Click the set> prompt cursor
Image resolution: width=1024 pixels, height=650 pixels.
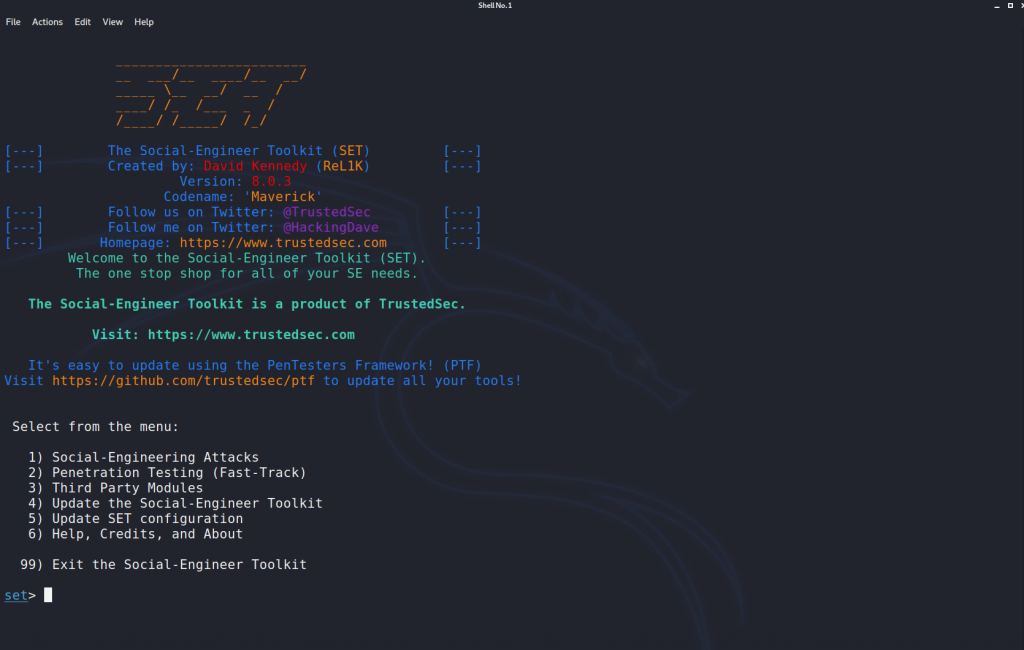(x=48, y=594)
